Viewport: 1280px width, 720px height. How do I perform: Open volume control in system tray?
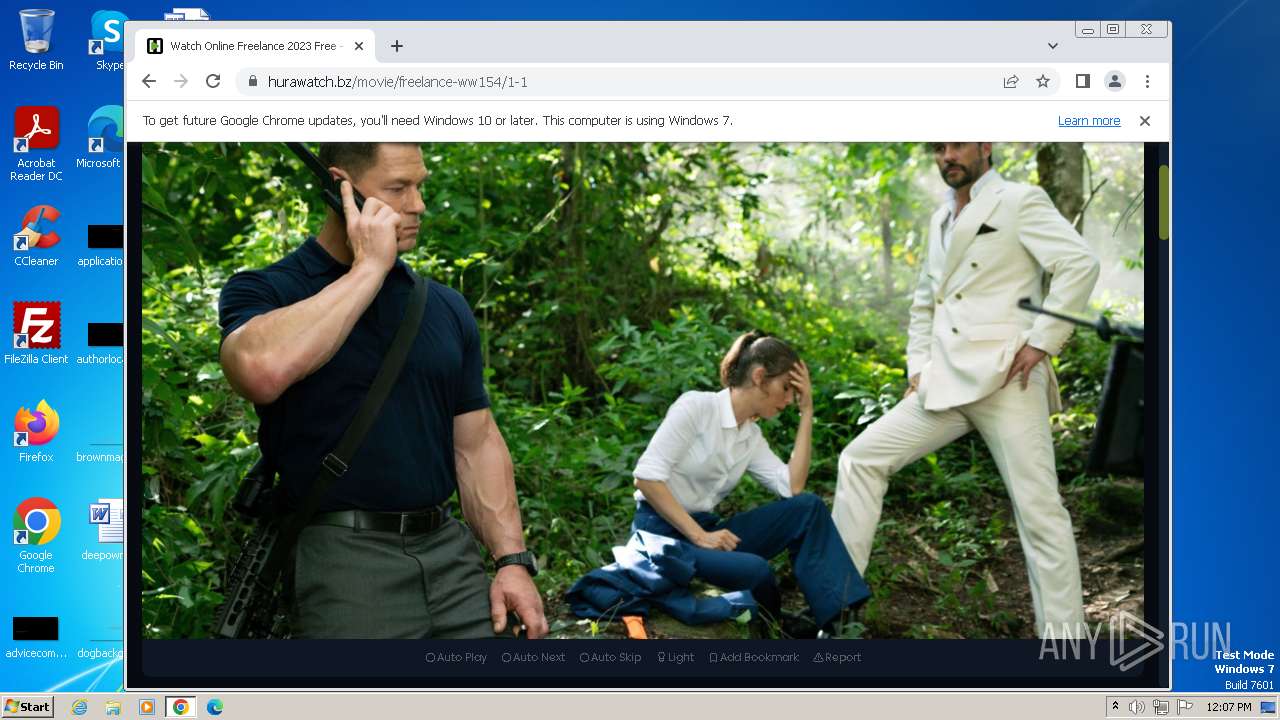tap(1137, 707)
